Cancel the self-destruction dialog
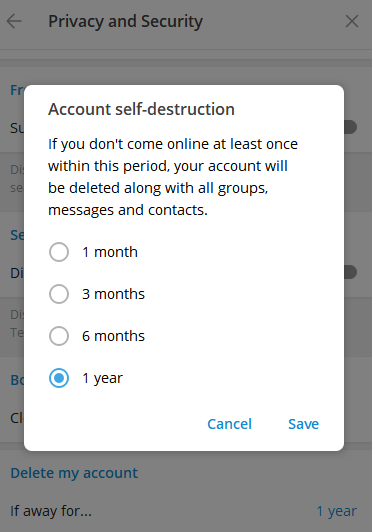Screen dimensions: 372x532 click(x=229, y=424)
